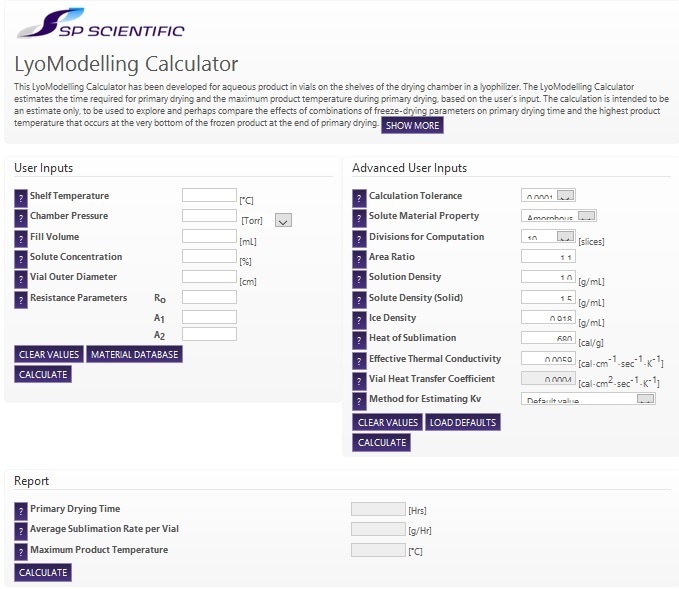Click the Shelf Temperature input field
Image resolution: width=679 pixels, height=589 pixels.
point(209,195)
